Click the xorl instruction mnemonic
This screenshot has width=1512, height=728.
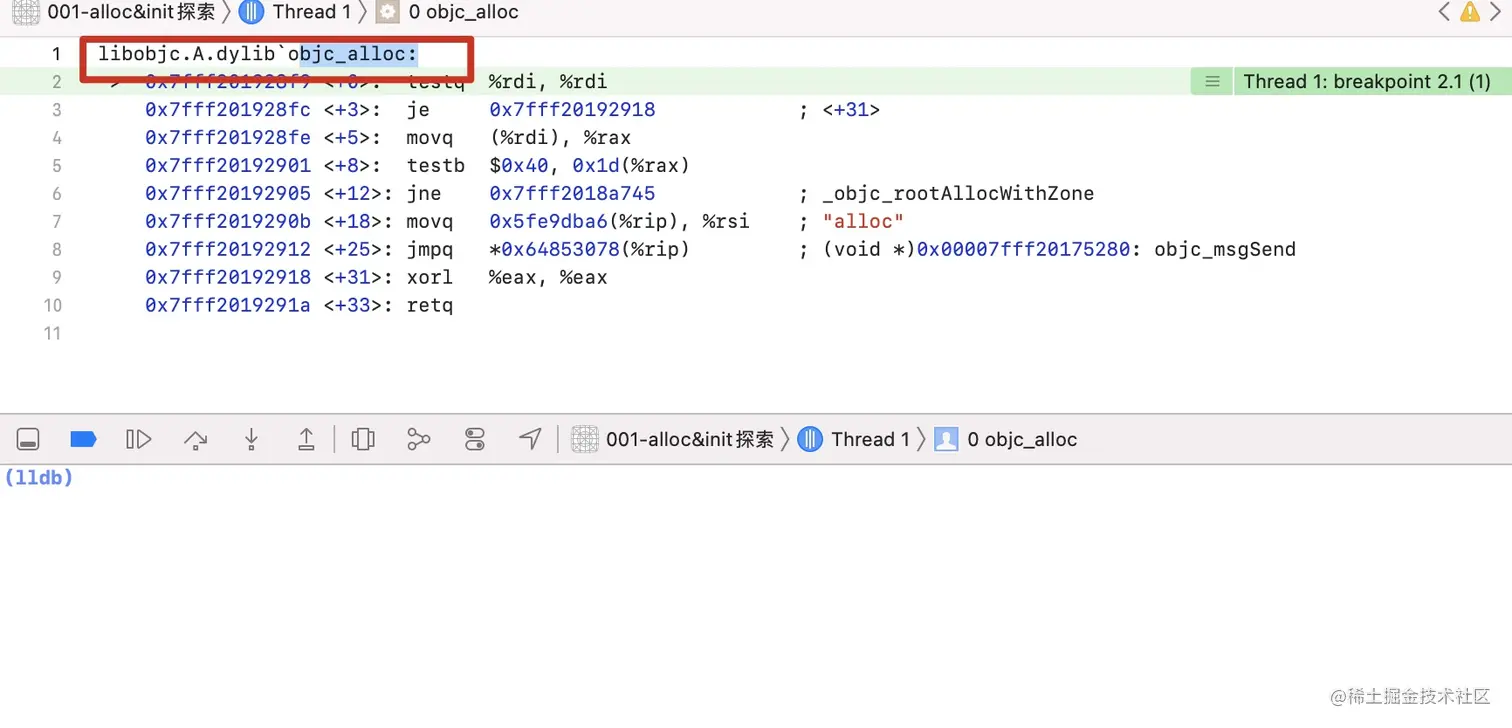430,278
